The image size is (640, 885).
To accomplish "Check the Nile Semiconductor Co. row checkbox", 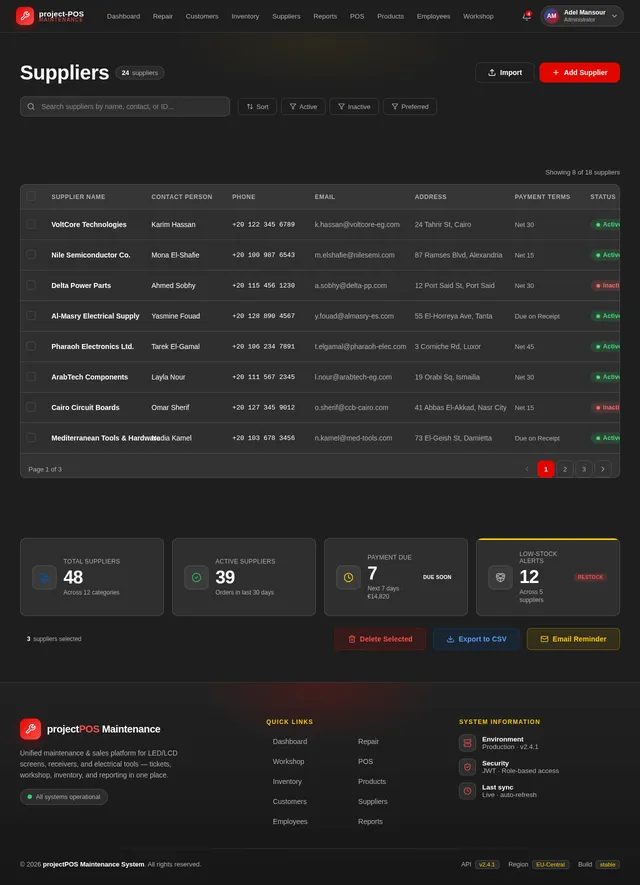I will [x=31, y=255].
